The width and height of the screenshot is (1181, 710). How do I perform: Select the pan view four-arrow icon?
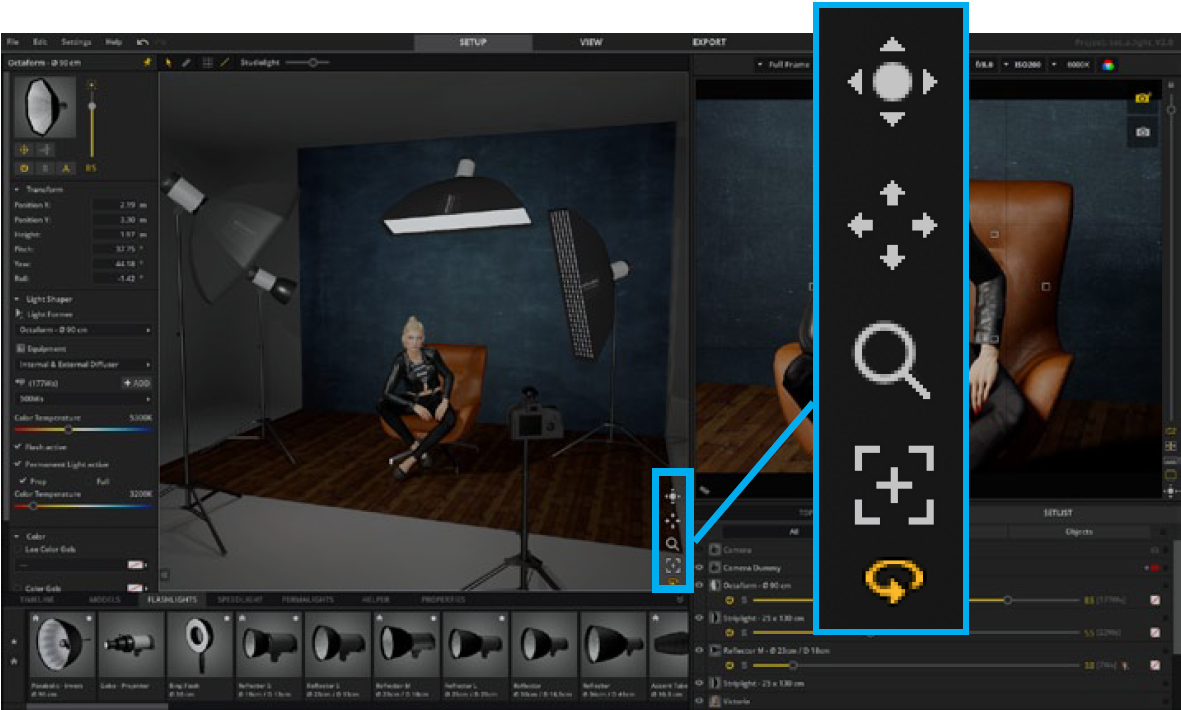tap(672, 520)
